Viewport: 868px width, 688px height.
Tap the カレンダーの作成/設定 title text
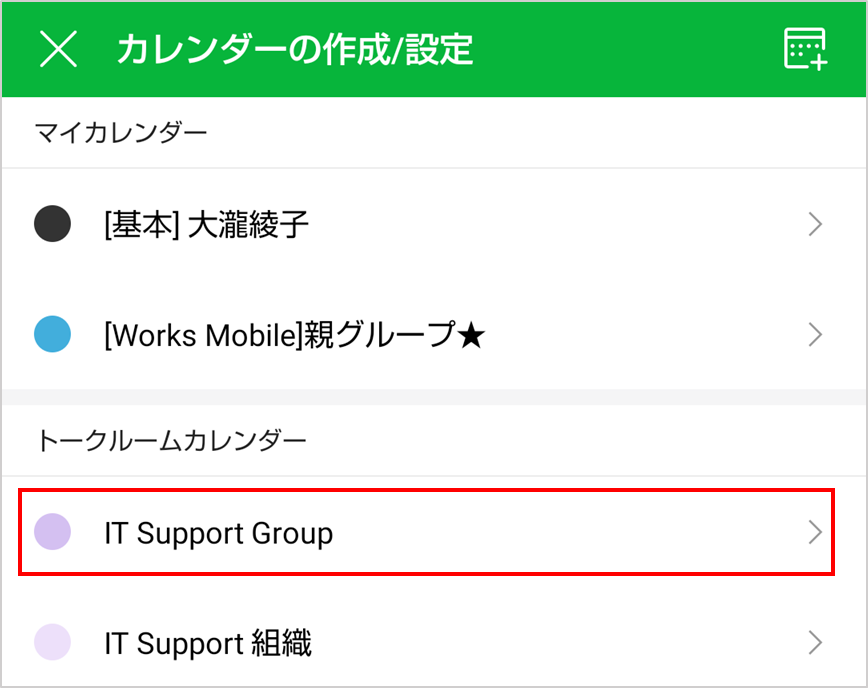pyautogui.click(x=295, y=49)
